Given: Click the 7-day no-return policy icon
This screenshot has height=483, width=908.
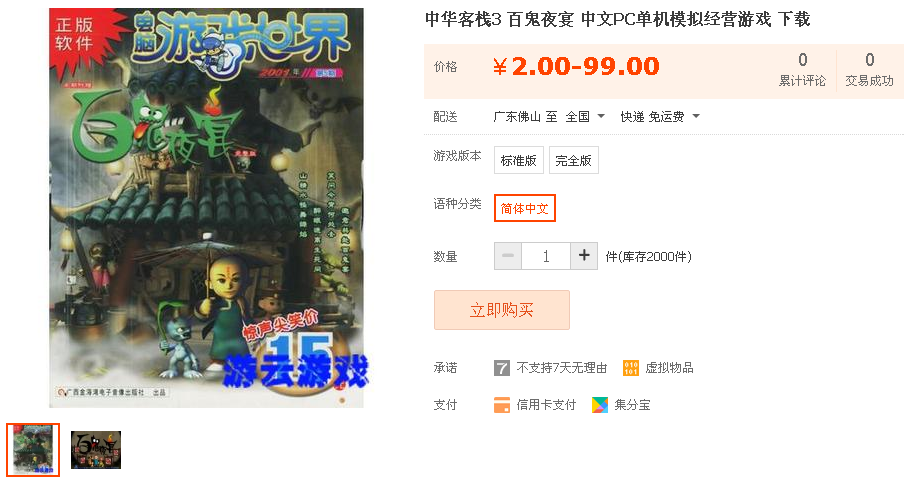Looking at the screenshot, I should tap(501, 368).
